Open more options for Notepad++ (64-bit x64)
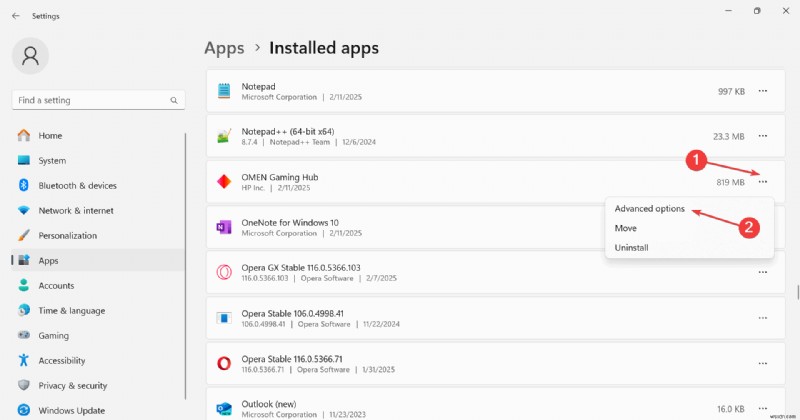This screenshot has width=800, height=420. pyautogui.click(x=763, y=136)
